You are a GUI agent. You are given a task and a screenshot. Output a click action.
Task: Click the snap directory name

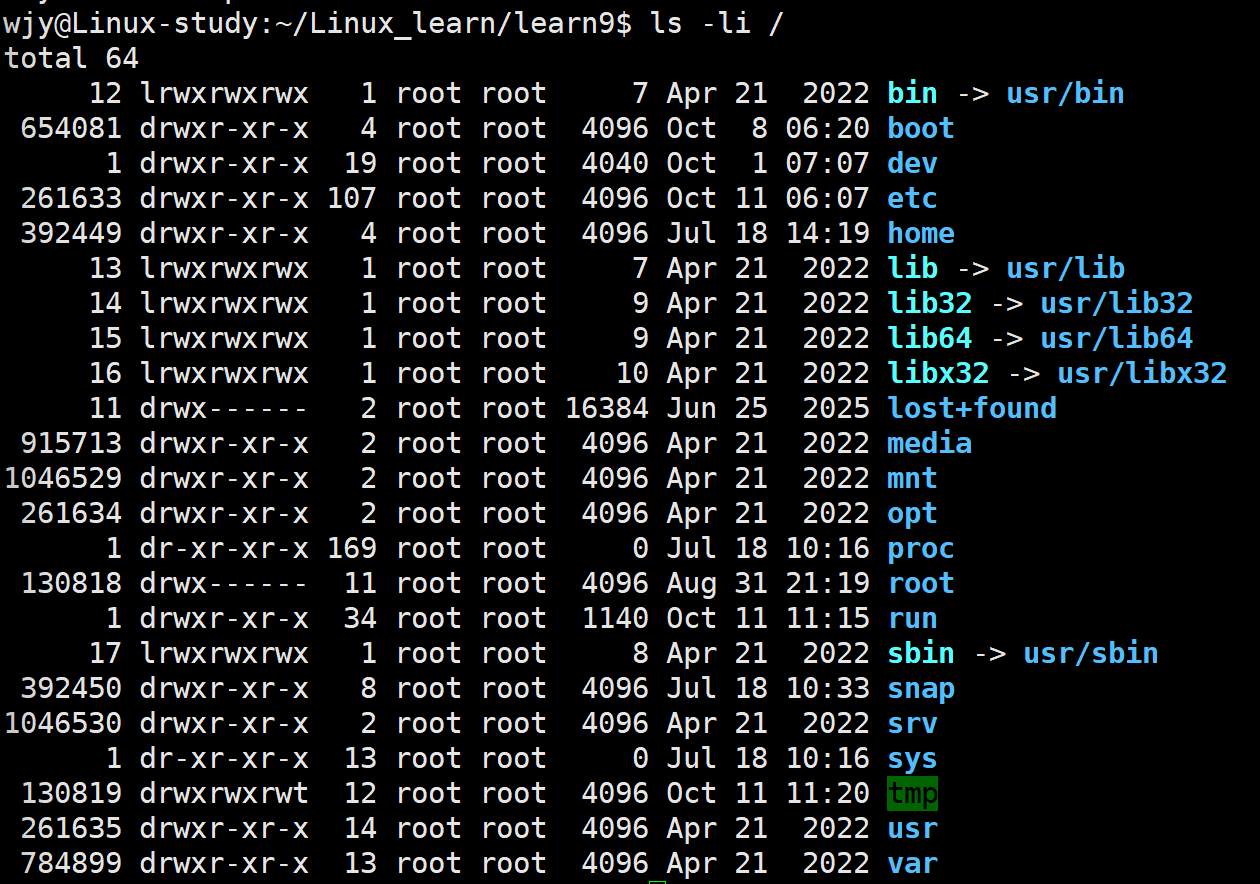(921, 689)
